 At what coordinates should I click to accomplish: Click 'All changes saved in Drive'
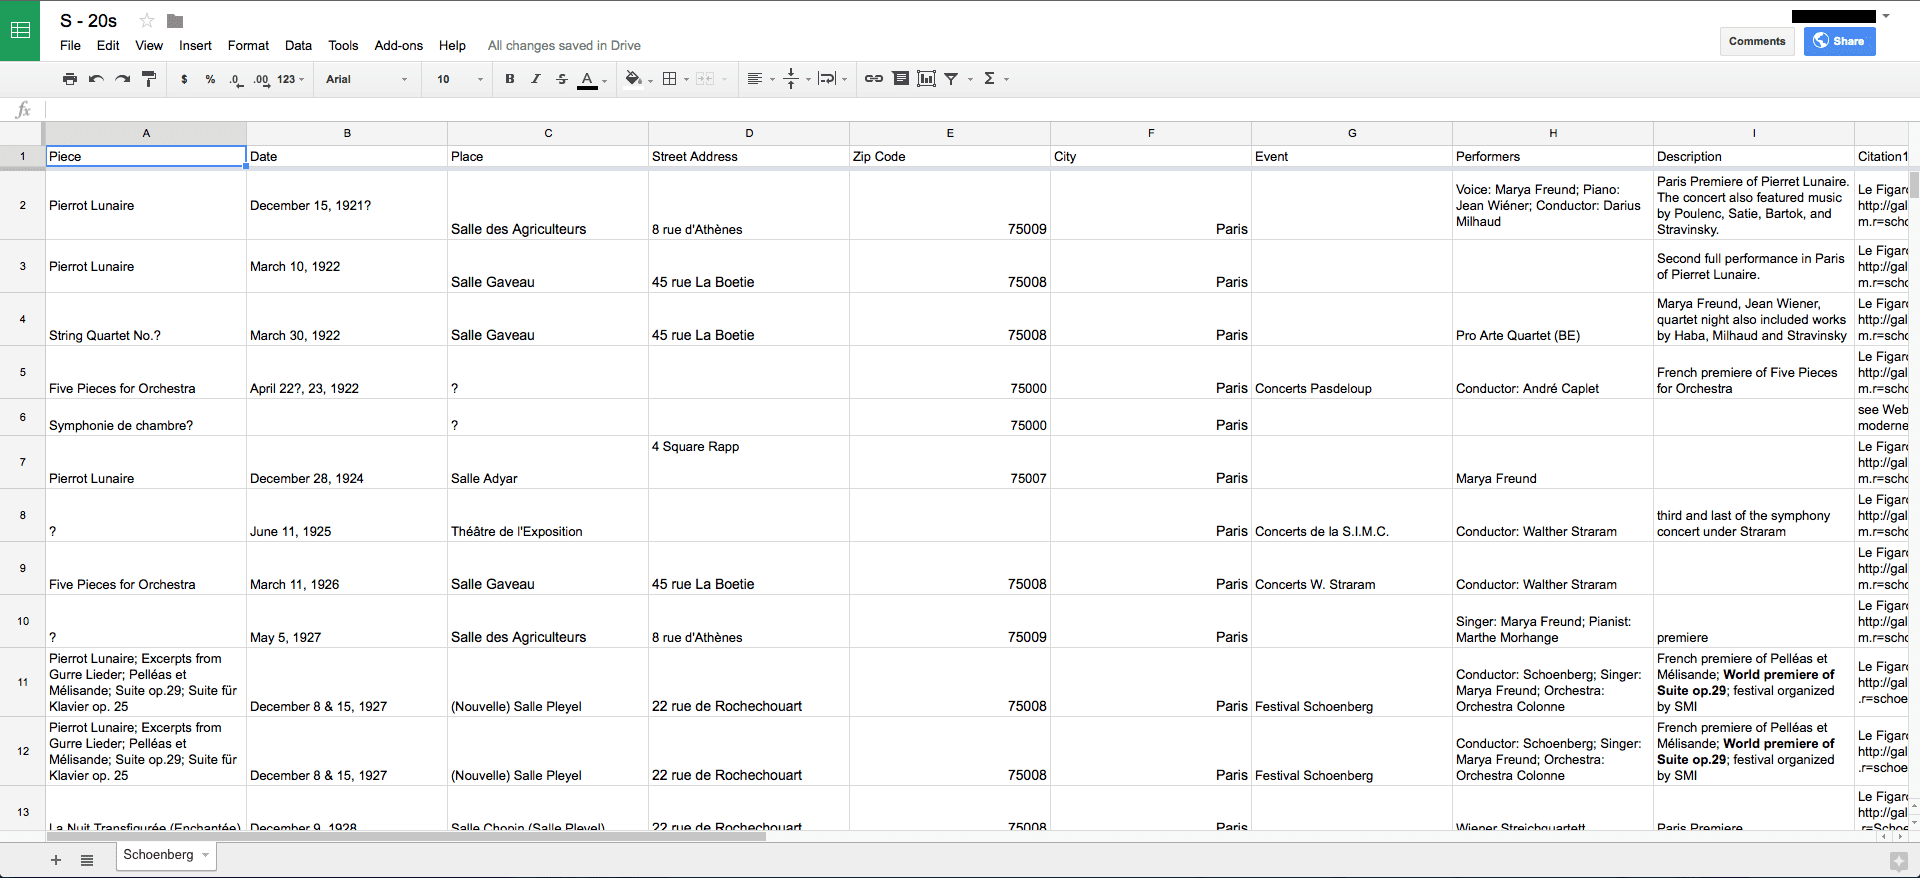coord(564,46)
